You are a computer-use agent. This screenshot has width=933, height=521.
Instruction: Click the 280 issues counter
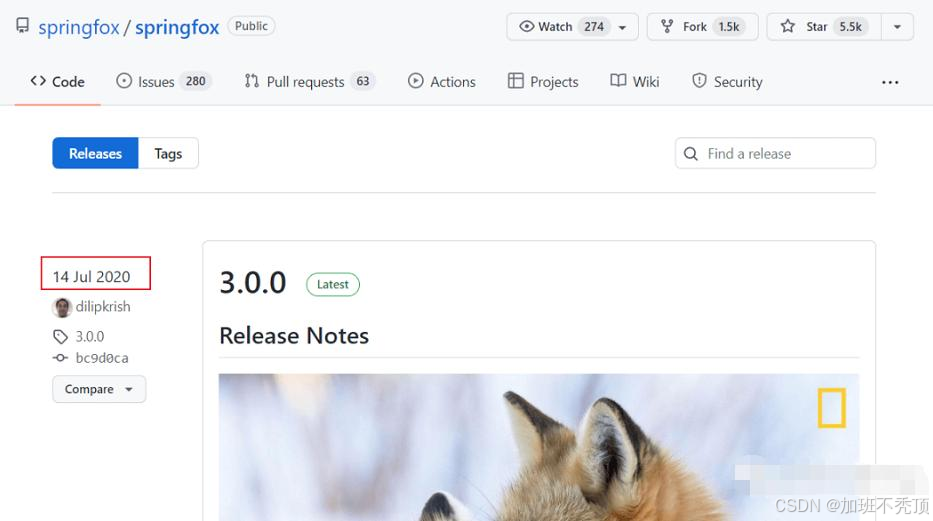point(195,81)
